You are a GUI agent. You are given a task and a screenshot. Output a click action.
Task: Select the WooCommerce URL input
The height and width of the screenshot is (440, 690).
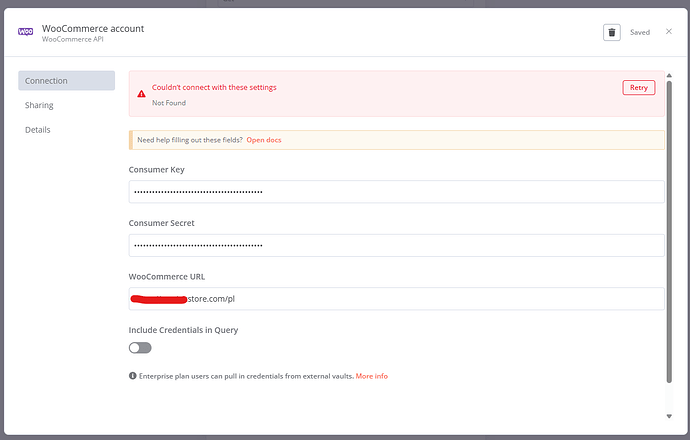point(396,299)
